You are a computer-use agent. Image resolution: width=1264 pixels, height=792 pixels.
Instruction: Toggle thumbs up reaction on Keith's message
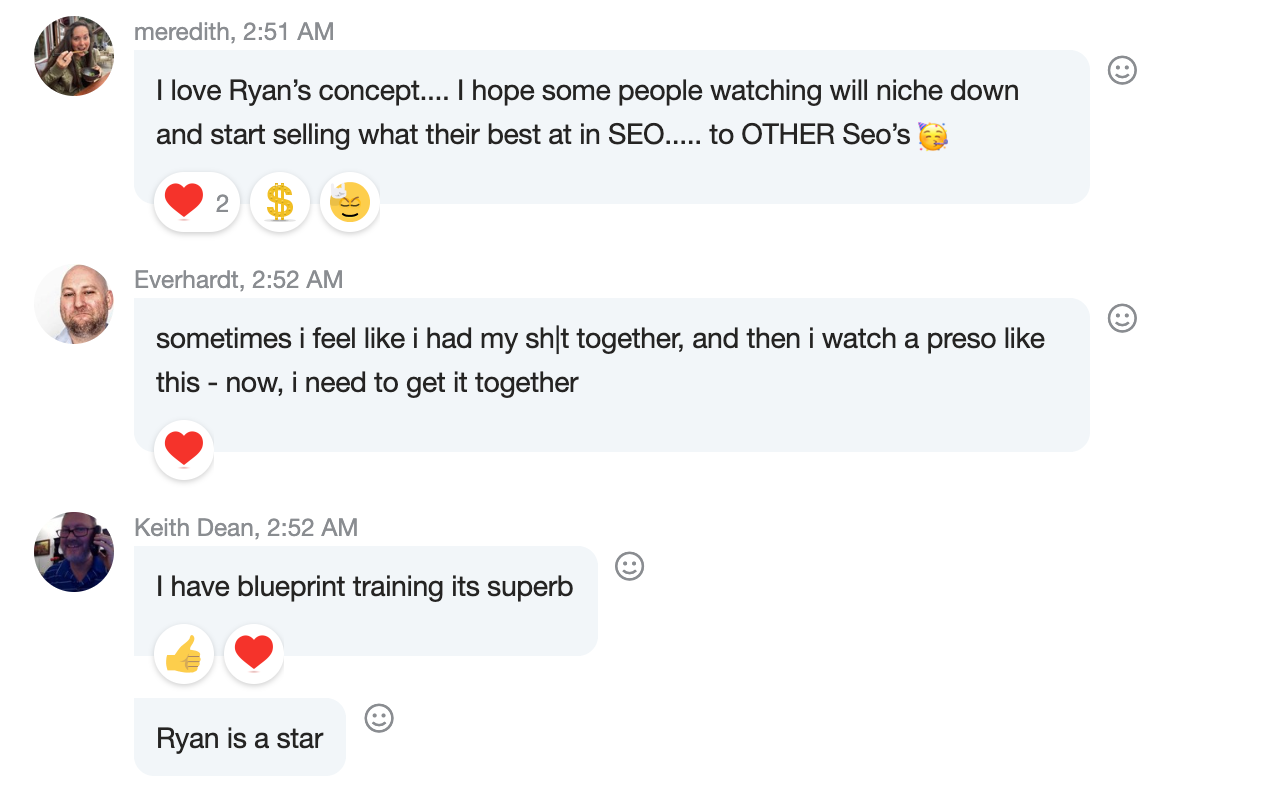pos(184,654)
